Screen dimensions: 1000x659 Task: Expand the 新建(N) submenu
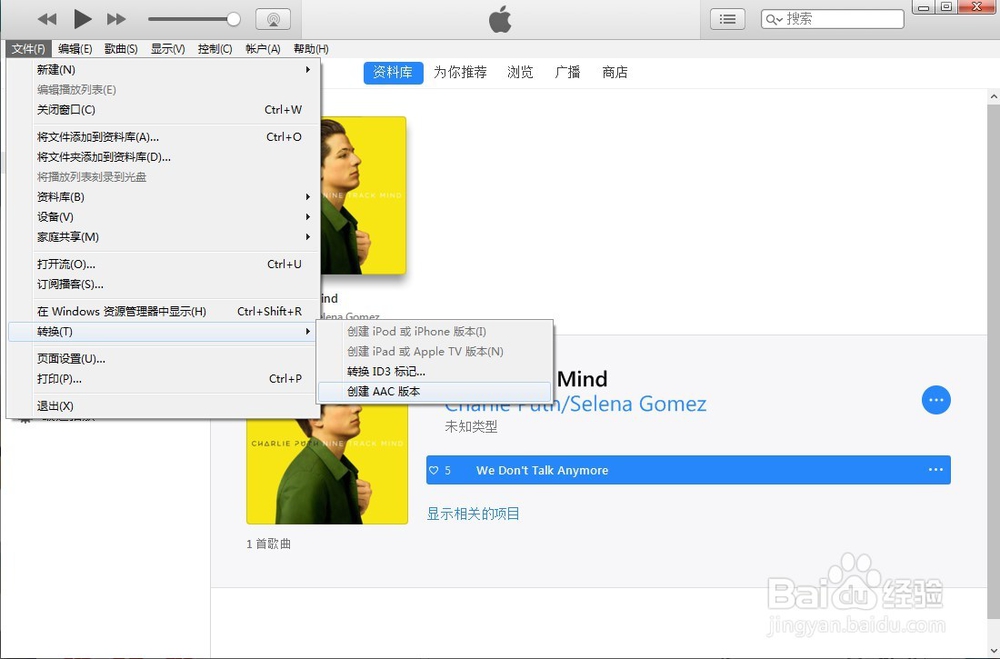coord(163,70)
